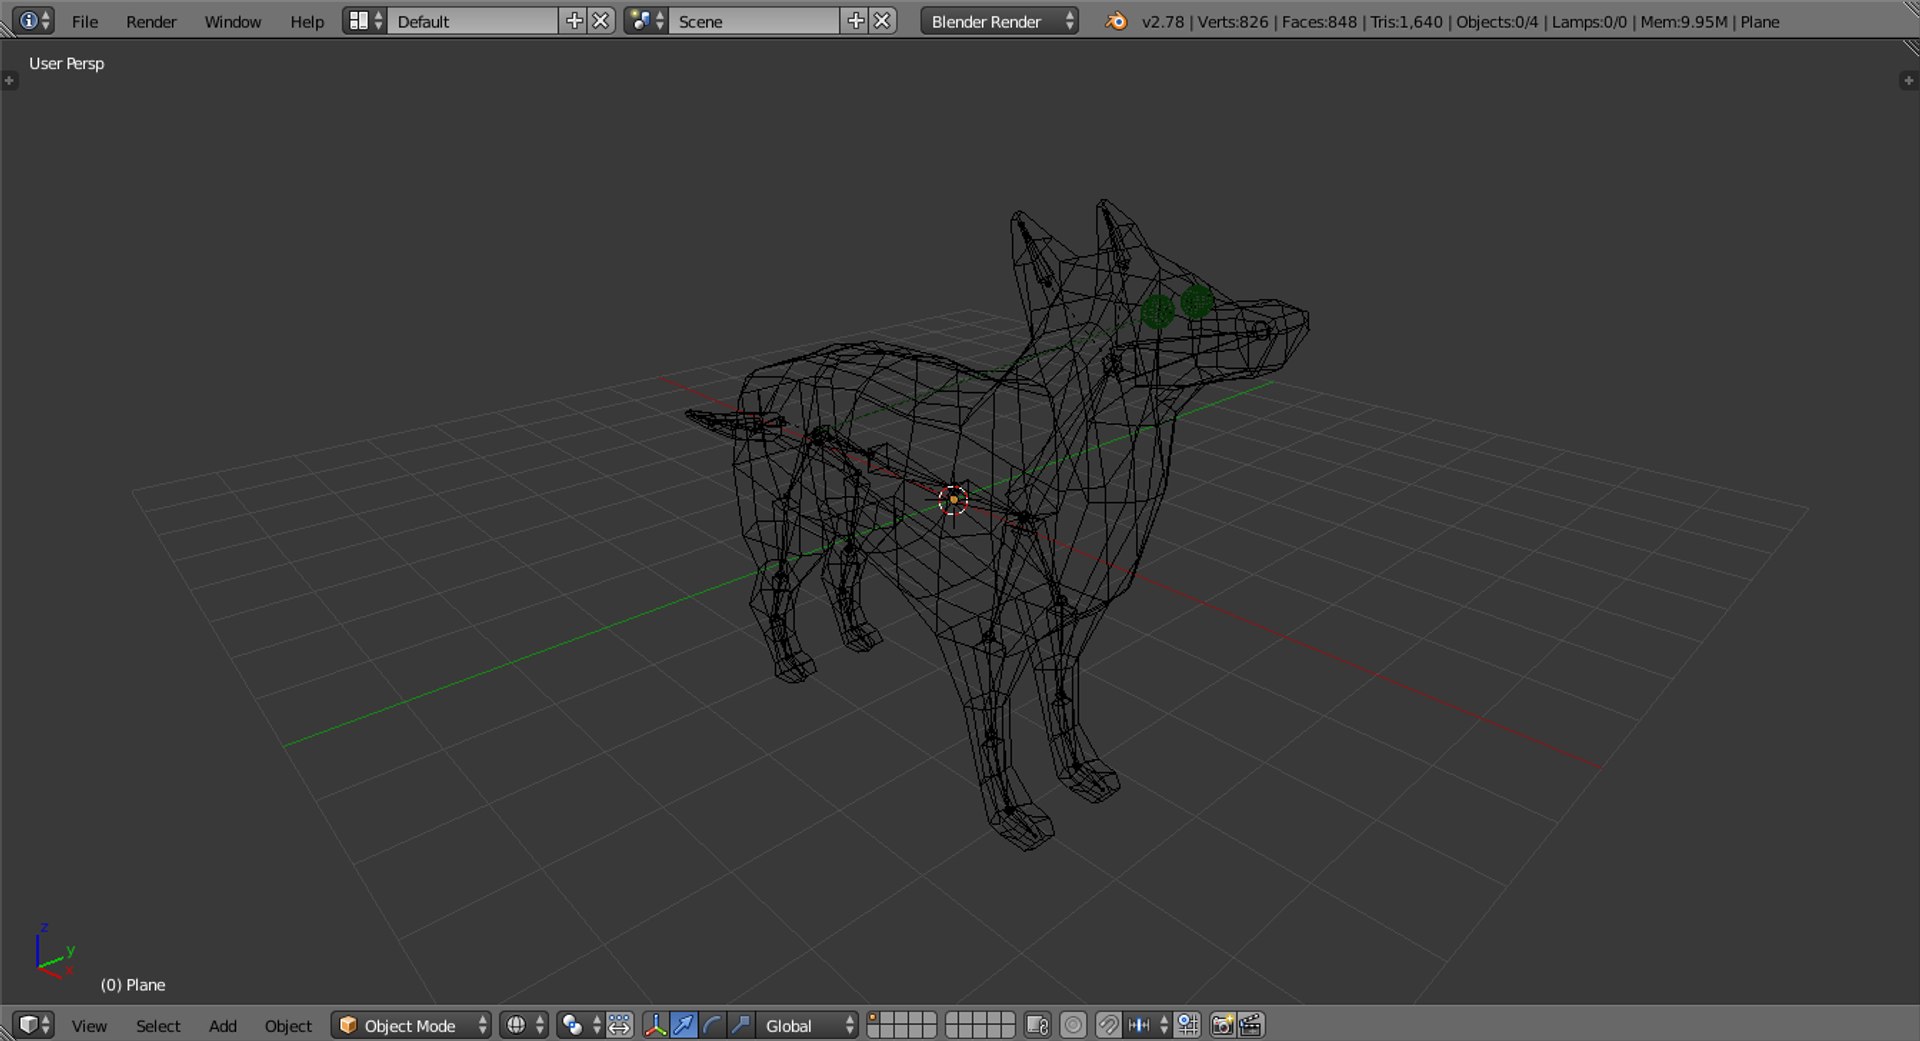The width and height of the screenshot is (1920, 1041).
Task: Open the Object Mode dropdown
Action: [x=411, y=1025]
